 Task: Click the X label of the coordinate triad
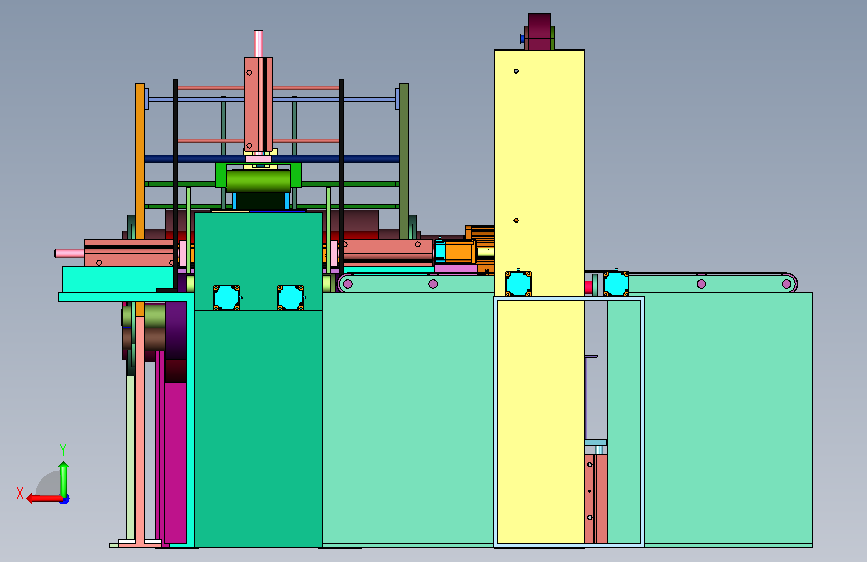pyautogui.click(x=20, y=493)
